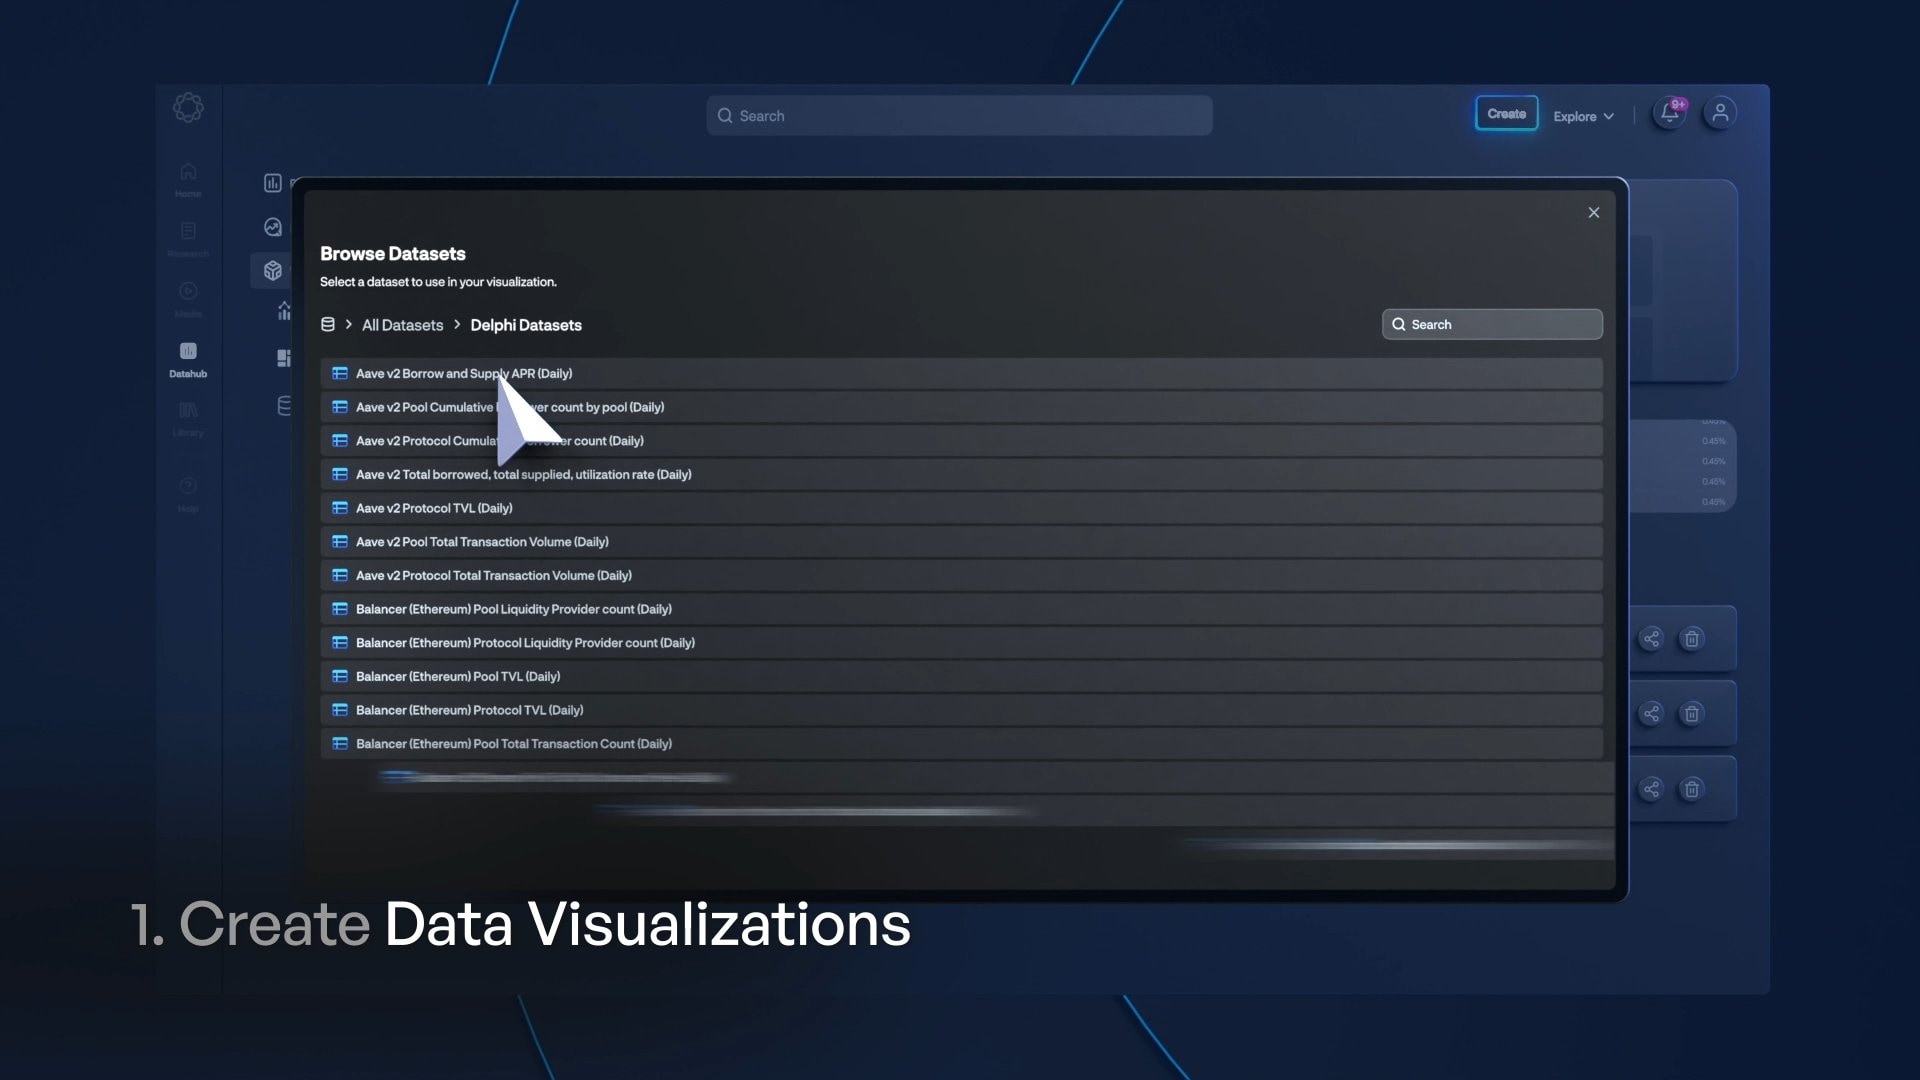Viewport: 1920px width, 1080px height.
Task: Click the Delphi Datasets breadcrumb
Action: tap(526, 325)
